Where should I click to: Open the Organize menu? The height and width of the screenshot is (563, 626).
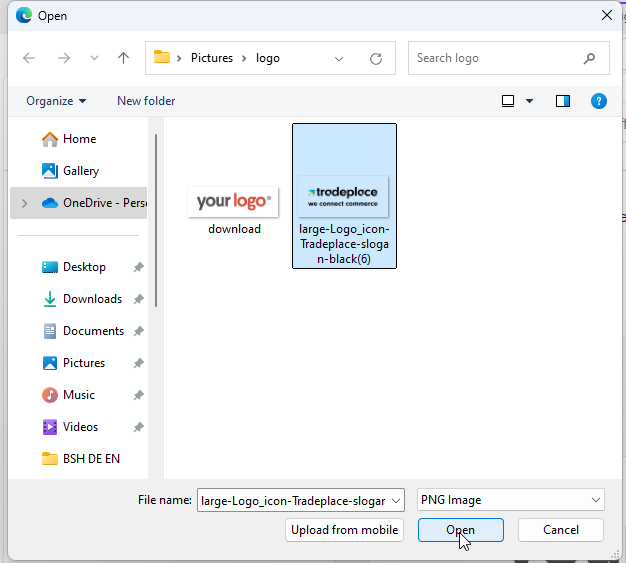tap(56, 101)
